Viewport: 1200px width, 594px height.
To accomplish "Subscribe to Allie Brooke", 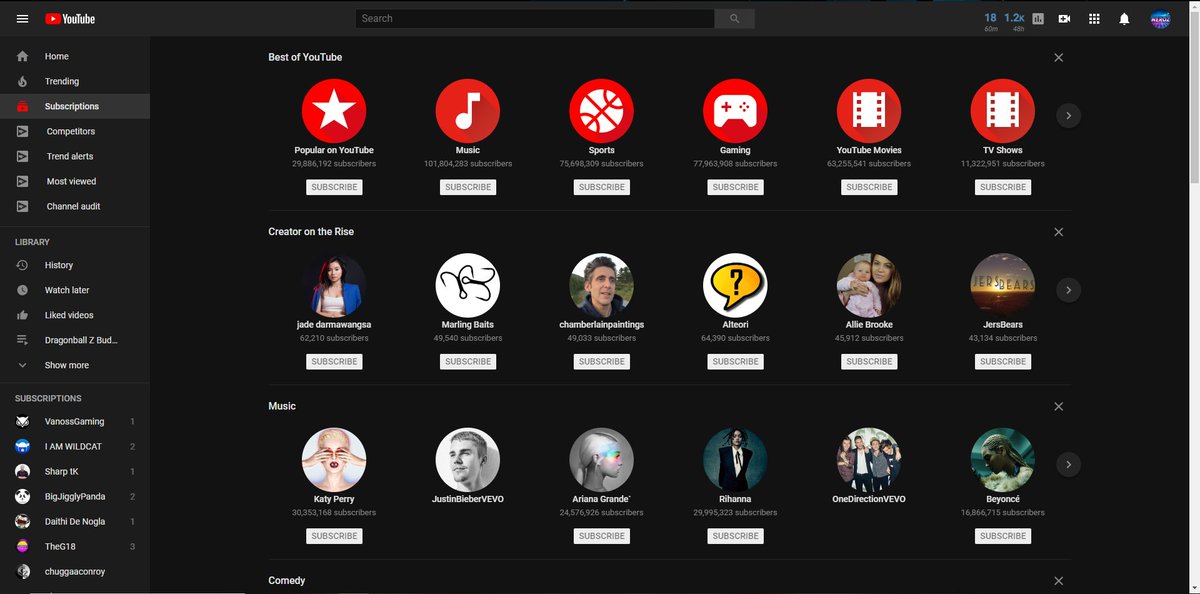I will tap(869, 361).
